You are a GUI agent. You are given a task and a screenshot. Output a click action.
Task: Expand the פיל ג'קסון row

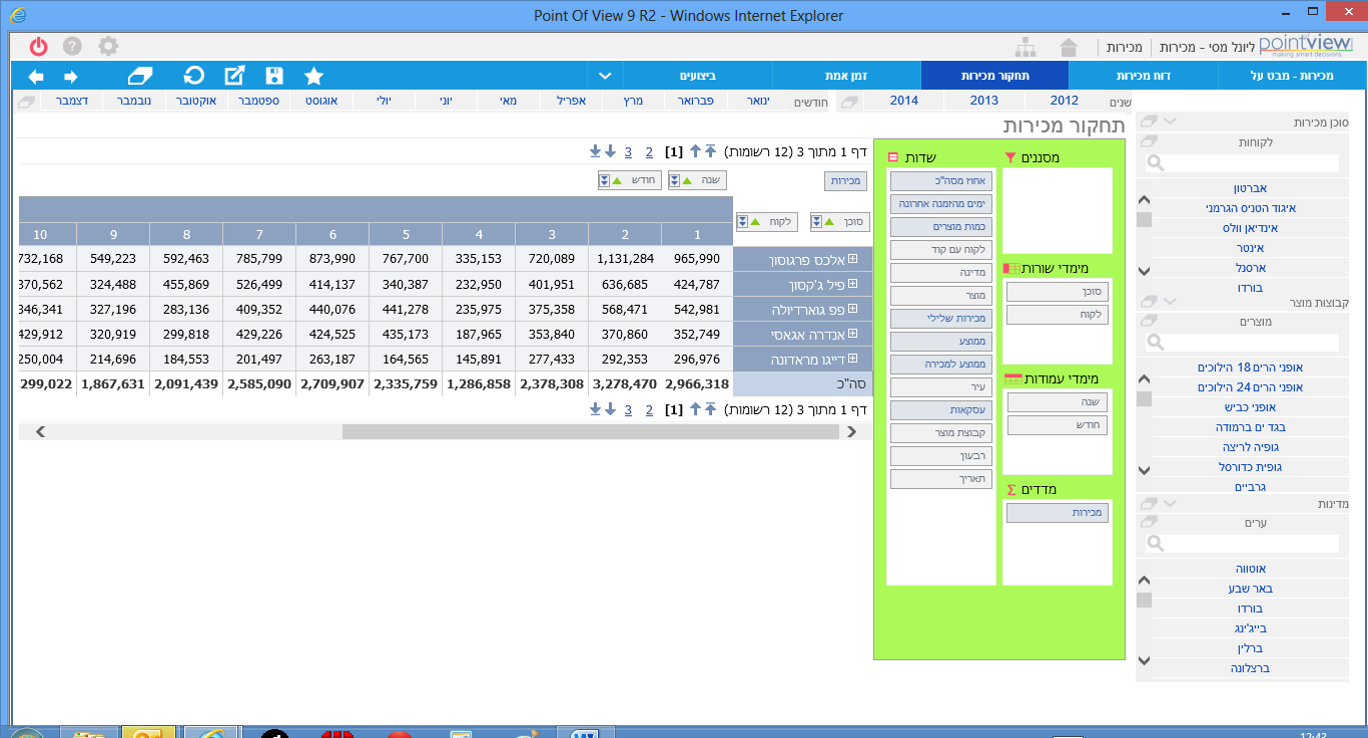pyautogui.click(x=853, y=284)
